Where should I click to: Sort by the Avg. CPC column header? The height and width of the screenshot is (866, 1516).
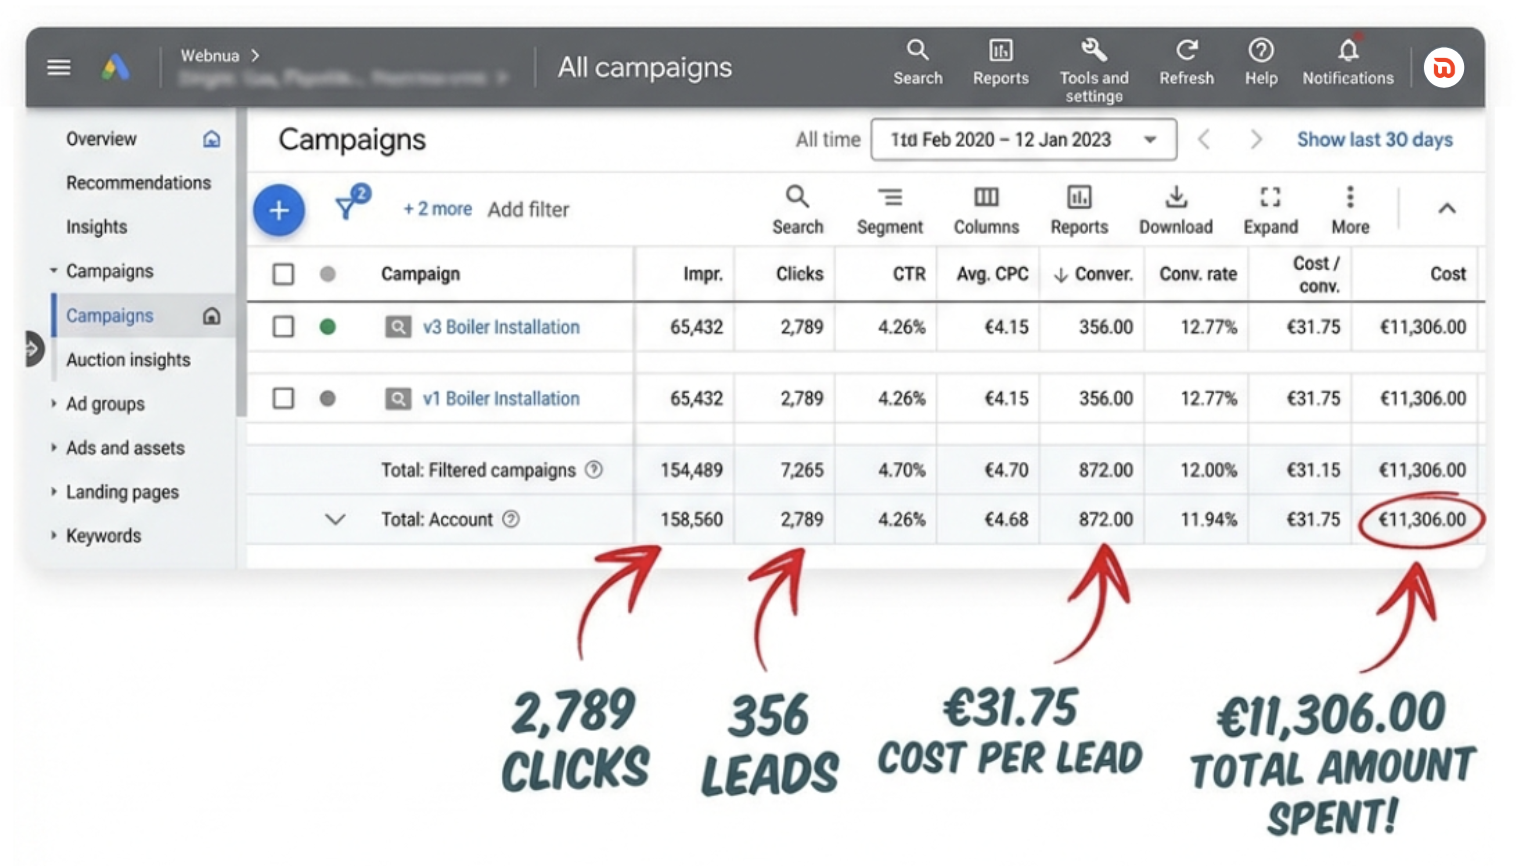click(x=992, y=274)
